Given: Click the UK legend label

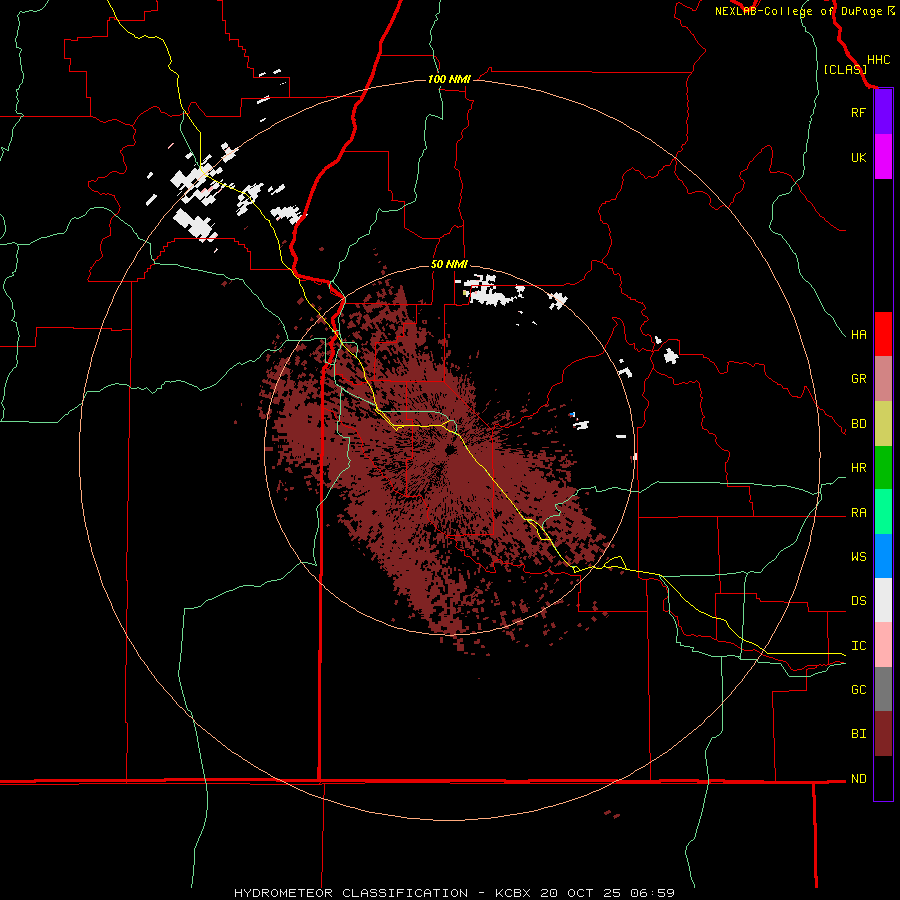Looking at the screenshot, I should click(858, 157).
